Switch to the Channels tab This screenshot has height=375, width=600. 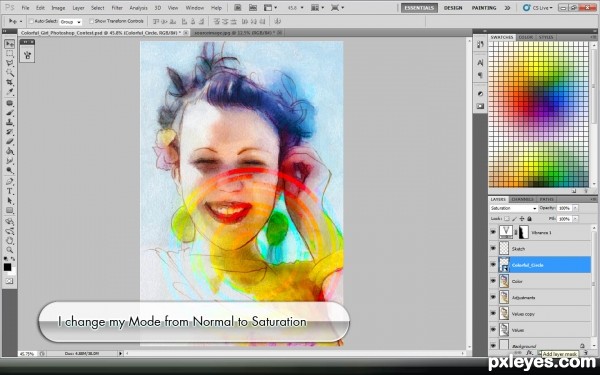522,199
